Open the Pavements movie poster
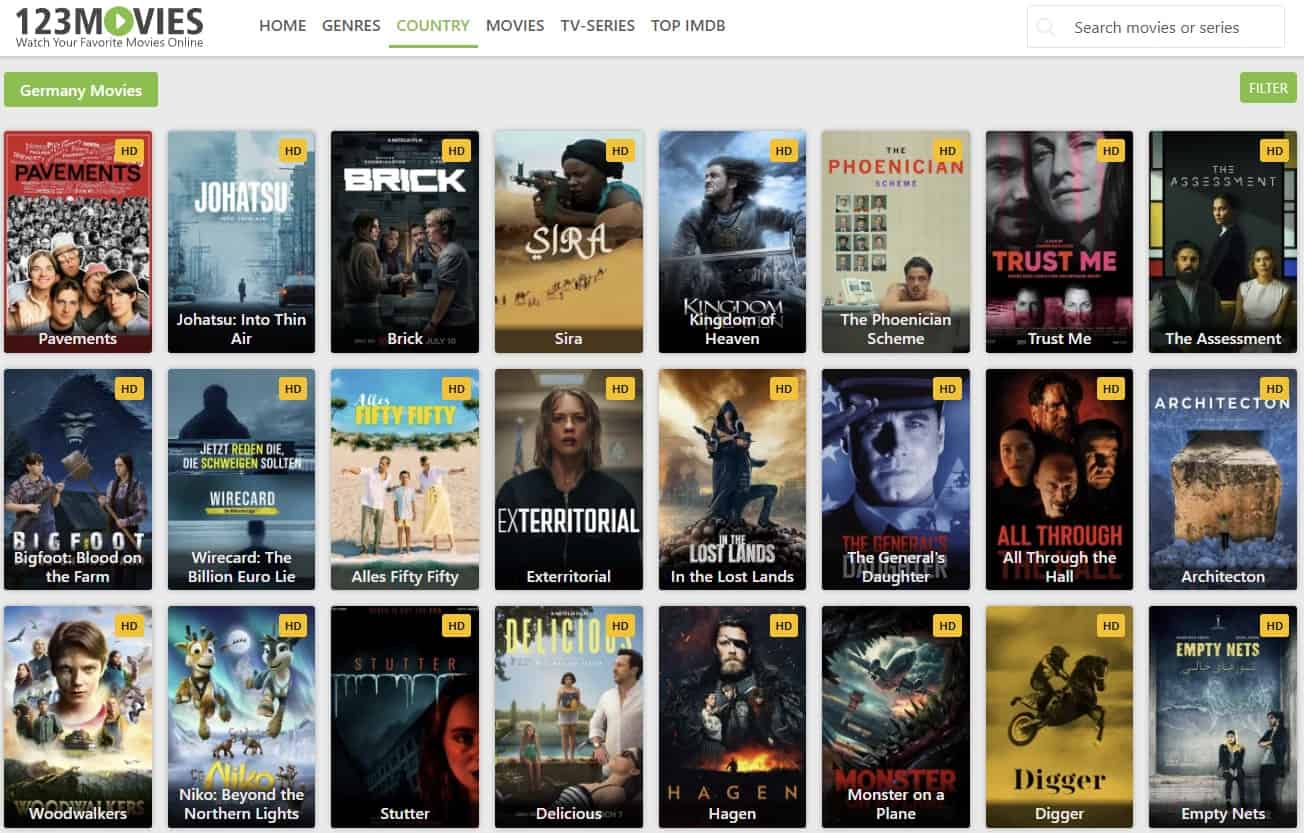 (x=78, y=242)
